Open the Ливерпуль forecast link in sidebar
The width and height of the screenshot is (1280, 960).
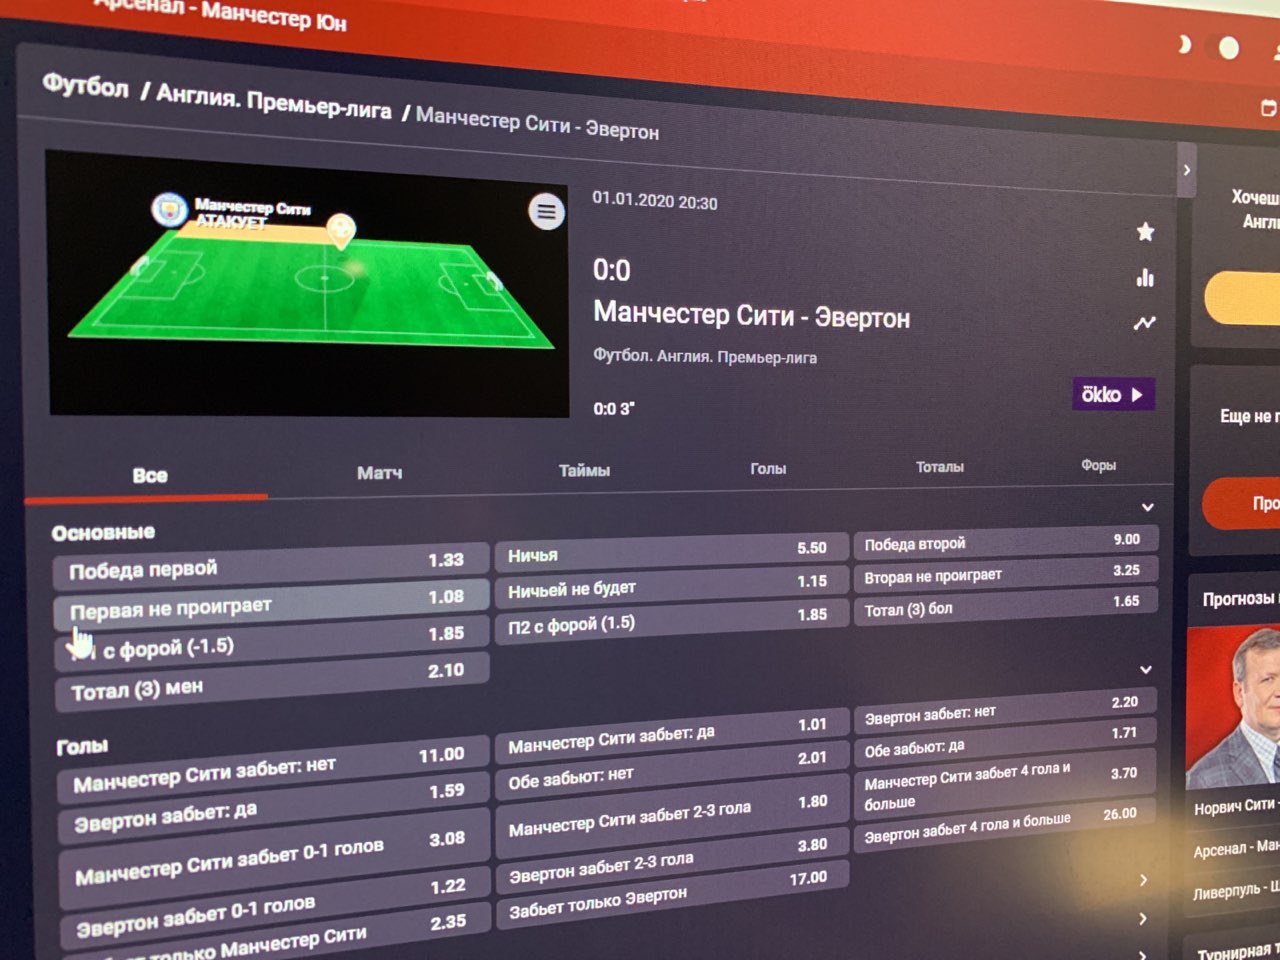[1237, 890]
